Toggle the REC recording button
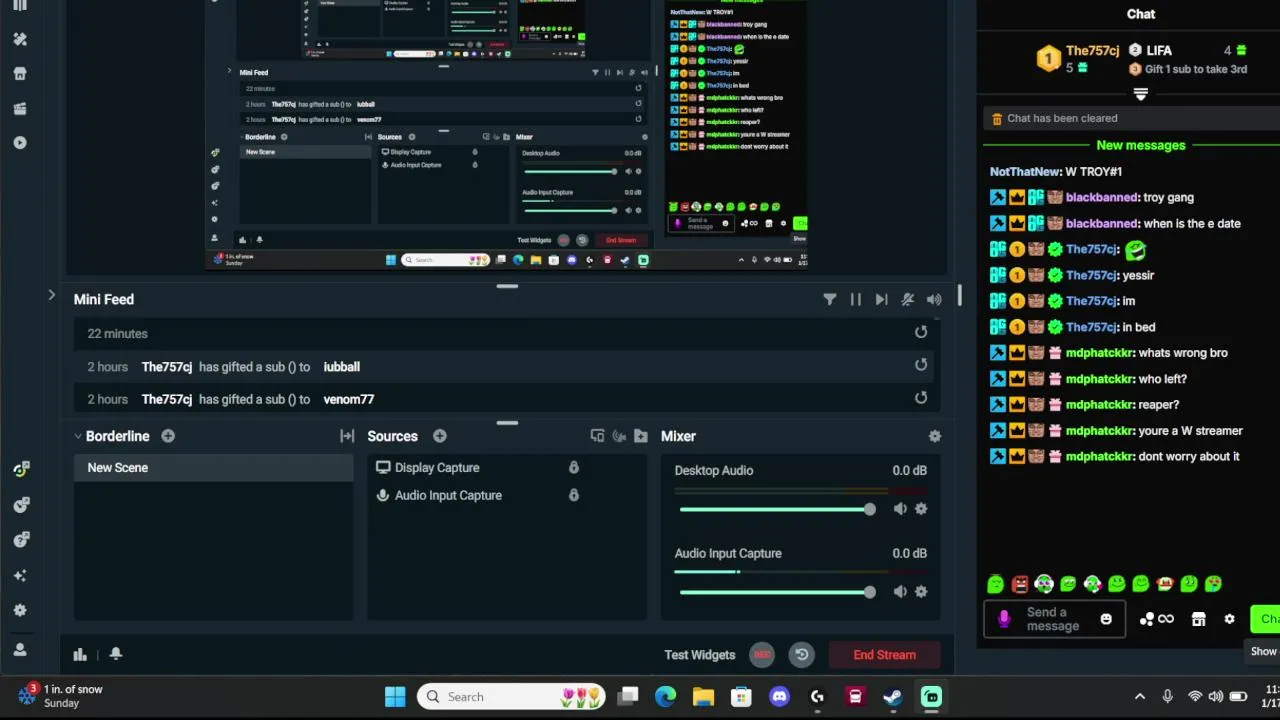Viewport: 1280px width, 720px height. pos(763,655)
